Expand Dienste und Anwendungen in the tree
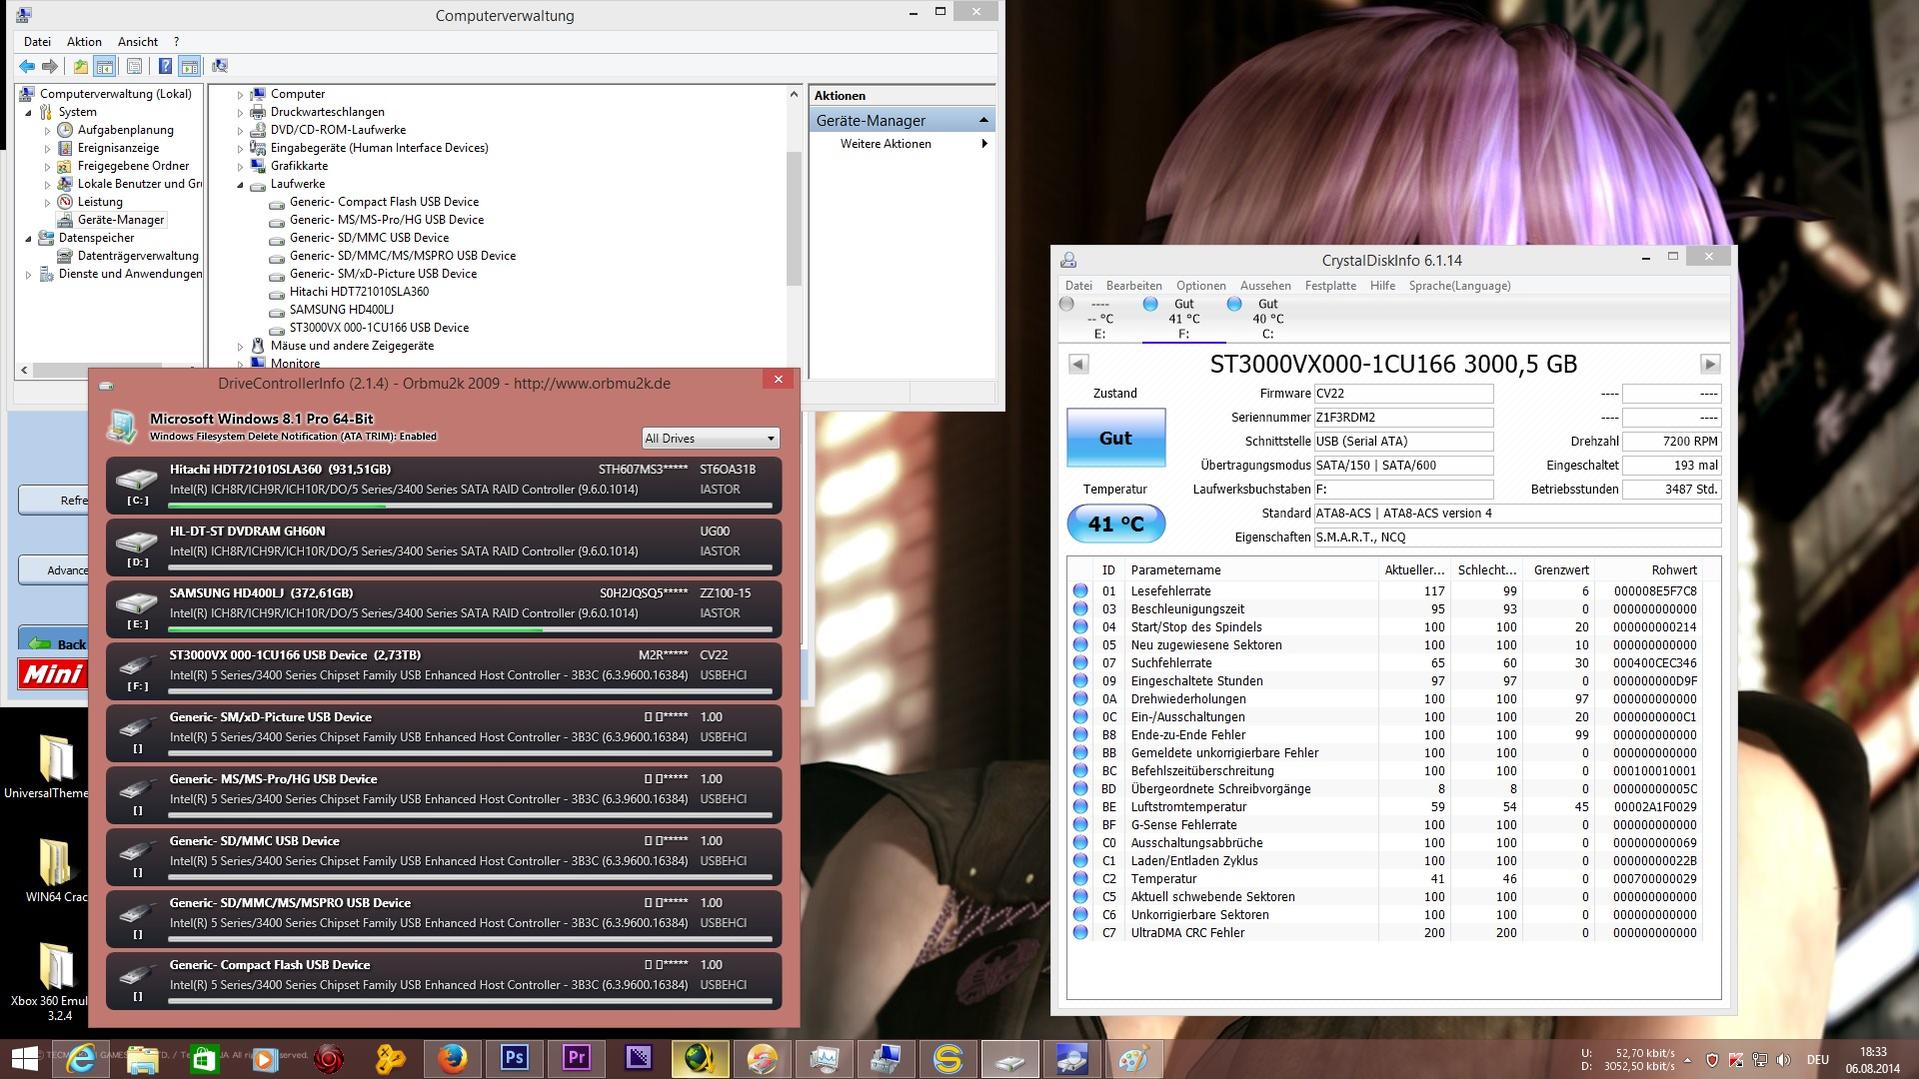The image size is (1919, 1079). click(28, 274)
